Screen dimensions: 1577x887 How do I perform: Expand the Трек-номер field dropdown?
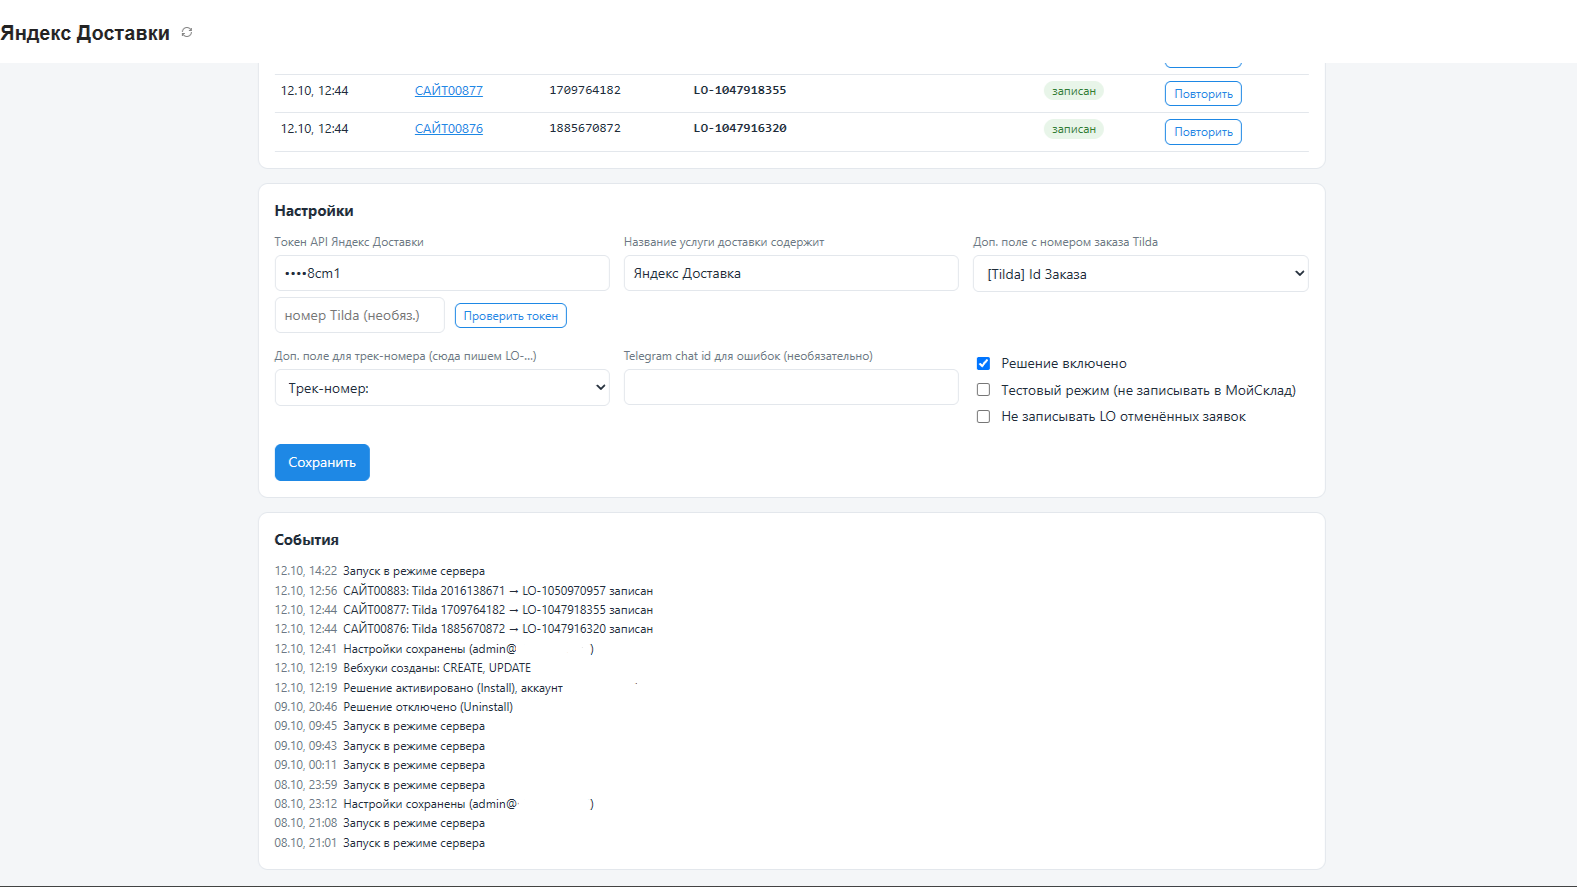(442, 388)
